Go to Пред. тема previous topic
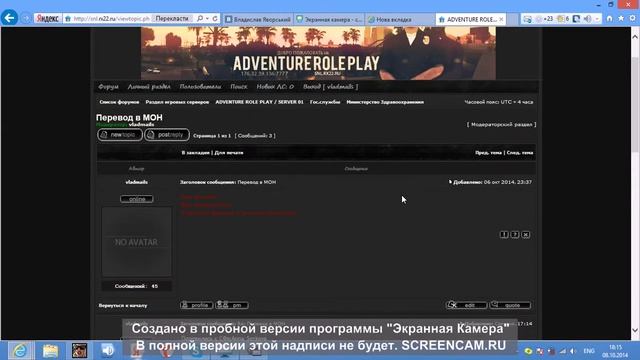Screen dimensions: 640x360 click(x=488, y=153)
